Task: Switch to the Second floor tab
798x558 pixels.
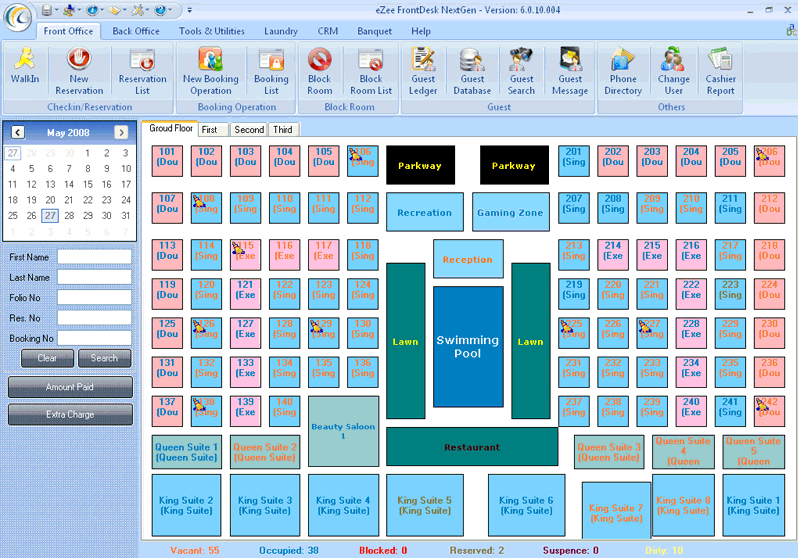Action: (x=249, y=130)
